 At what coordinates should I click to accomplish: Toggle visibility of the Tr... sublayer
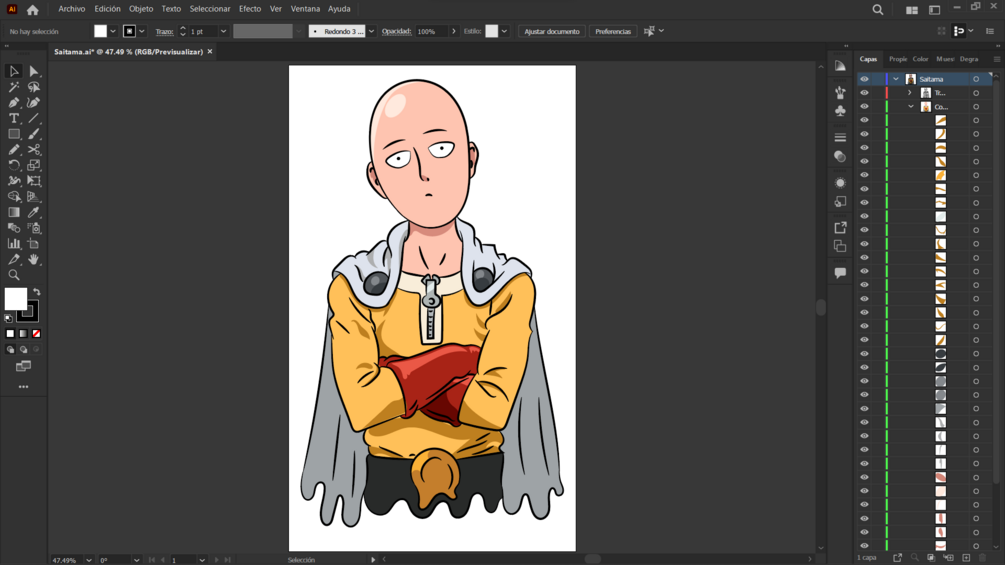(864, 93)
